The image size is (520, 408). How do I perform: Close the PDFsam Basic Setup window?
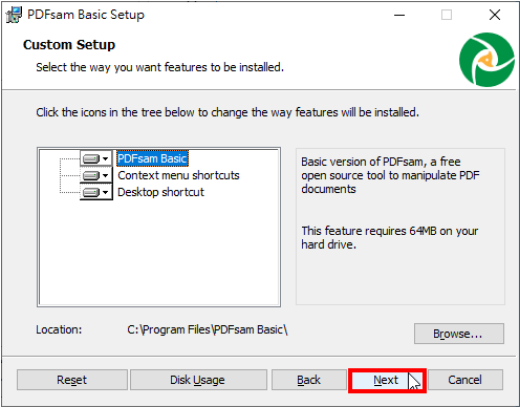pyautogui.click(x=495, y=15)
